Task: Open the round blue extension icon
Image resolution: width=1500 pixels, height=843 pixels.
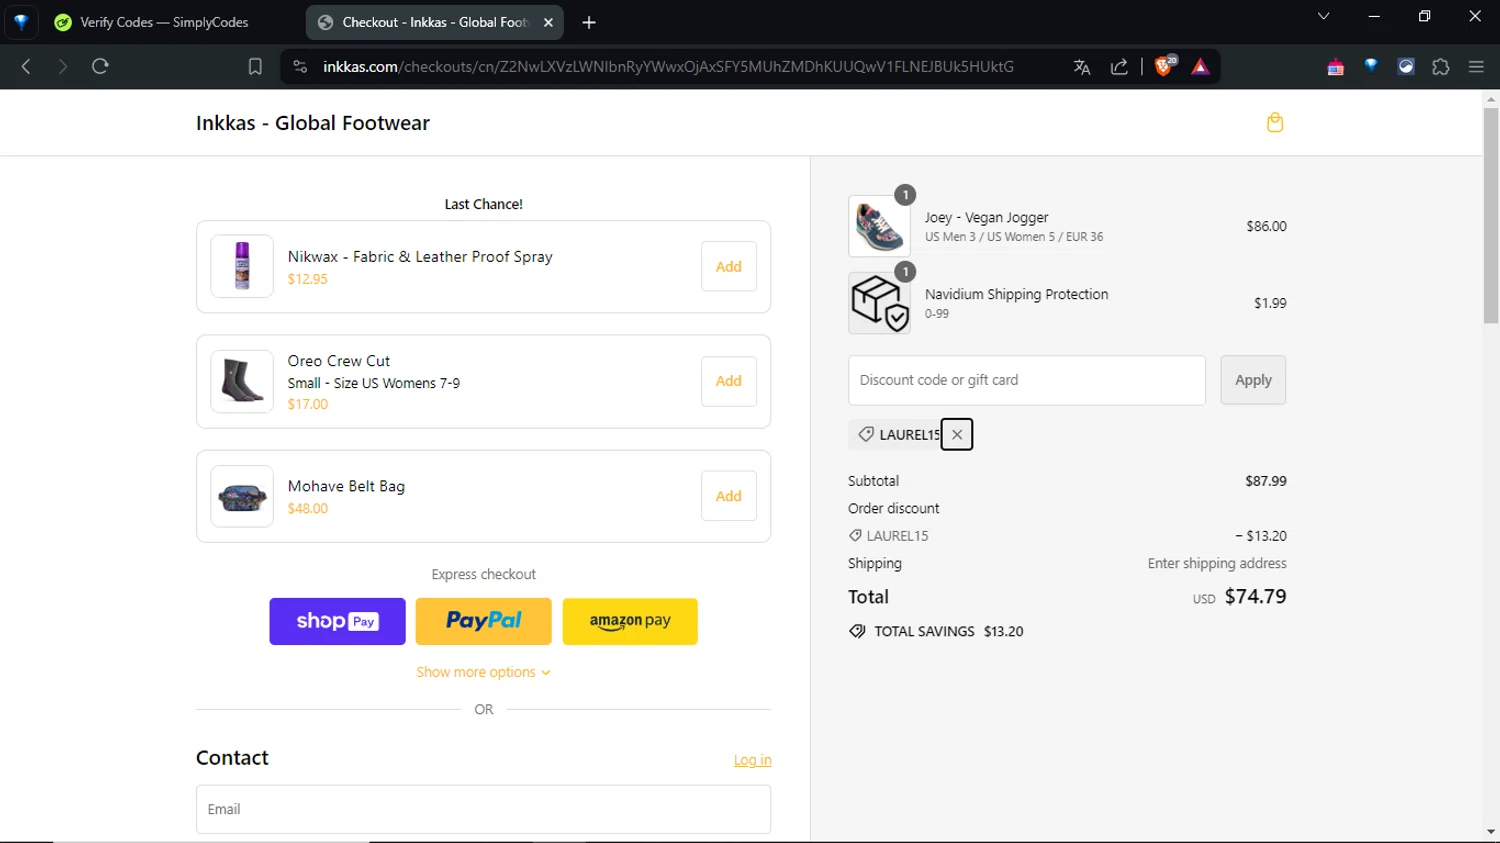Action: tap(1406, 67)
